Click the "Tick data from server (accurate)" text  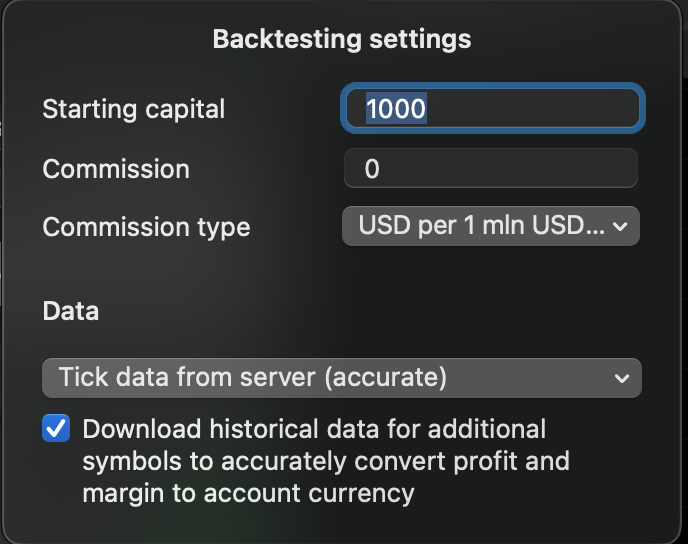click(x=253, y=378)
